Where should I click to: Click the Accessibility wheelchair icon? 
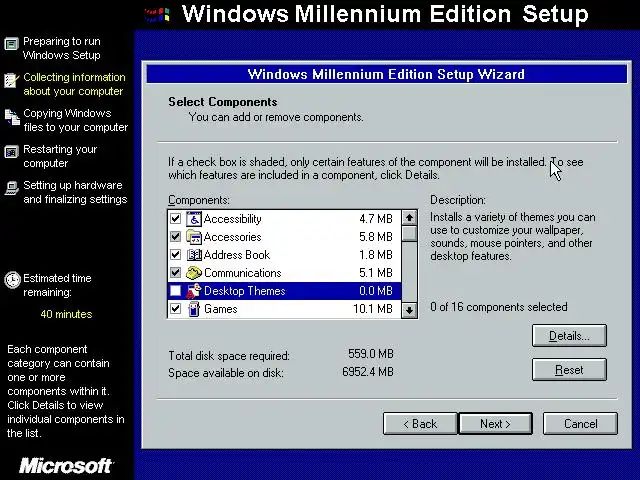coord(194,219)
